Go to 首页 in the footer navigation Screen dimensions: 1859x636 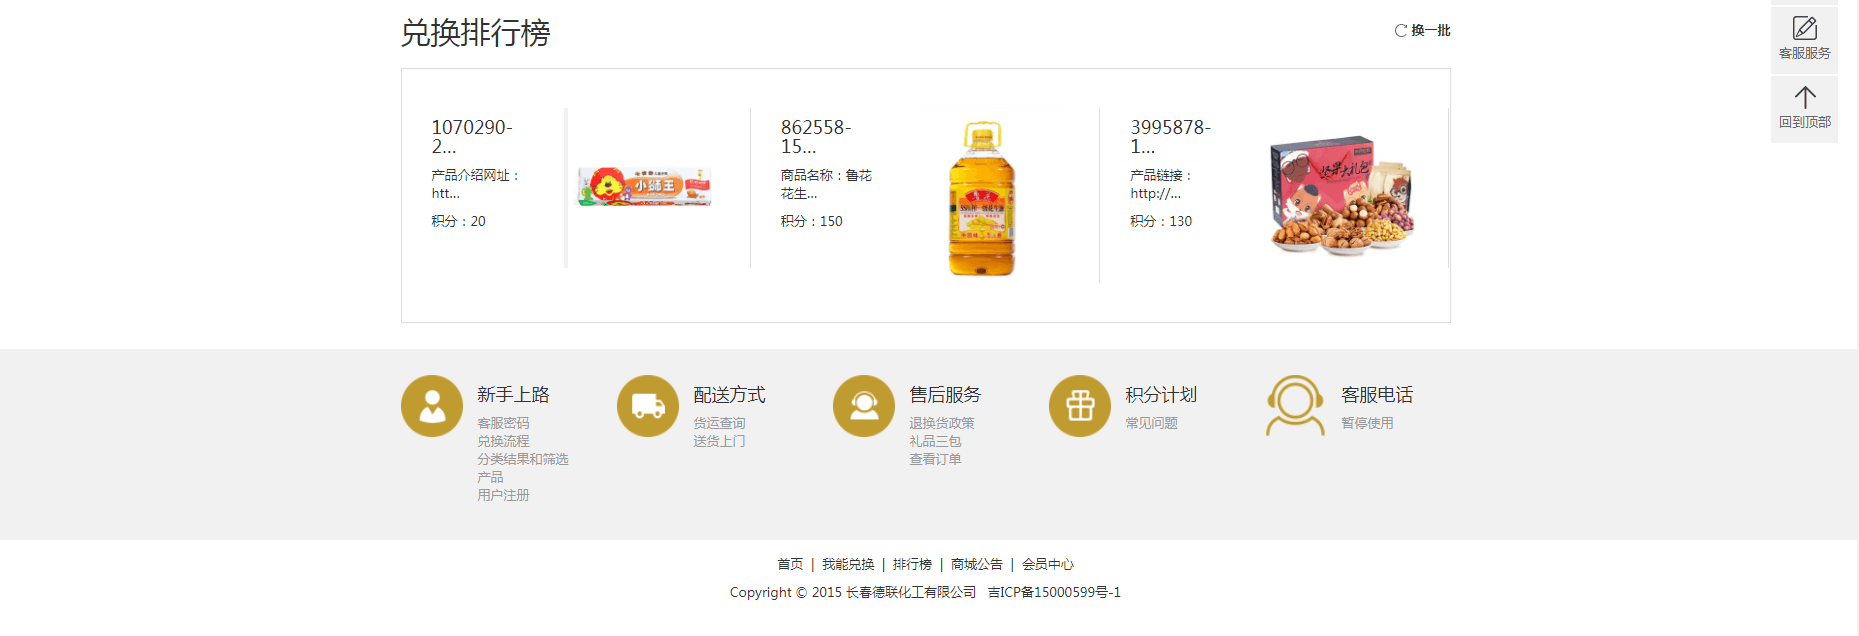coord(790,564)
